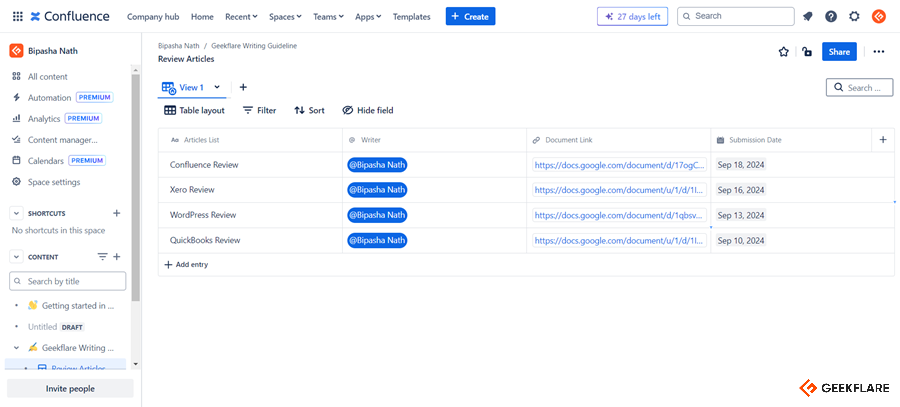Image resolution: width=900 pixels, height=407 pixels.
Task: Go to Home in top navigation
Action: click(x=202, y=17)
